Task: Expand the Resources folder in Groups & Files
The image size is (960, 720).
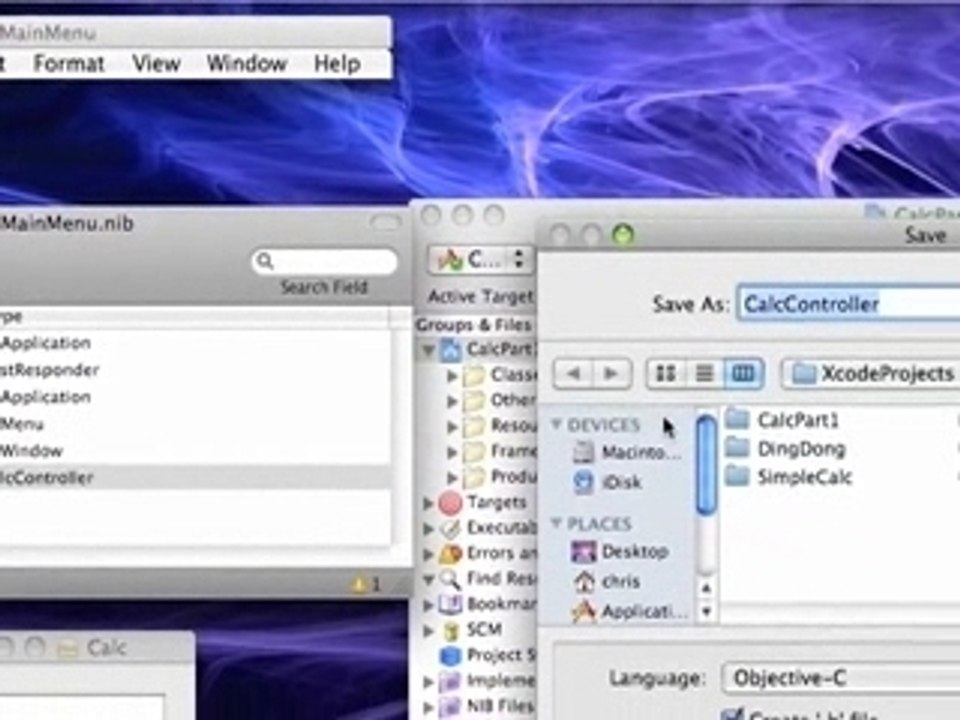Action: (x=452, y=426)
